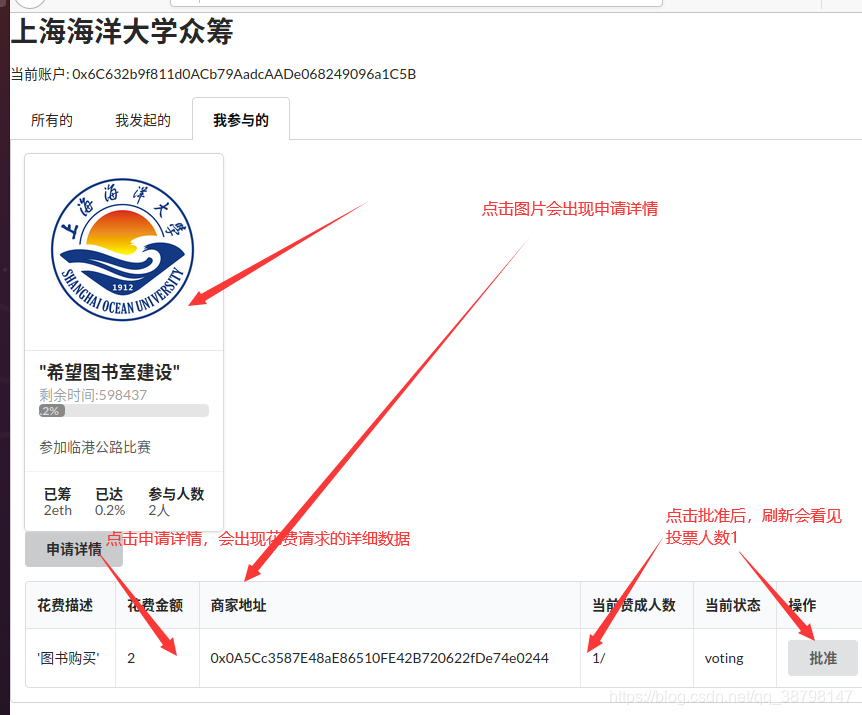Click the 已筹 2eth statistic
The width and height of the screenshot is (862, 715).
(58, 502)
